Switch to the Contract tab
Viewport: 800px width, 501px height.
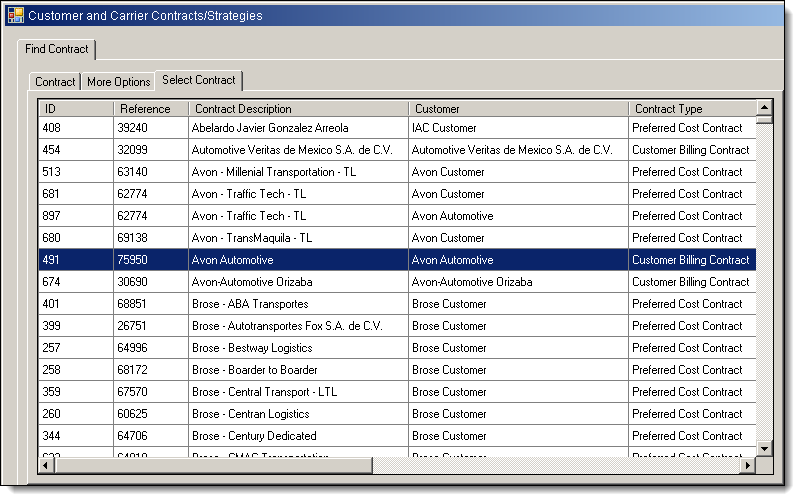click(55, 82)
